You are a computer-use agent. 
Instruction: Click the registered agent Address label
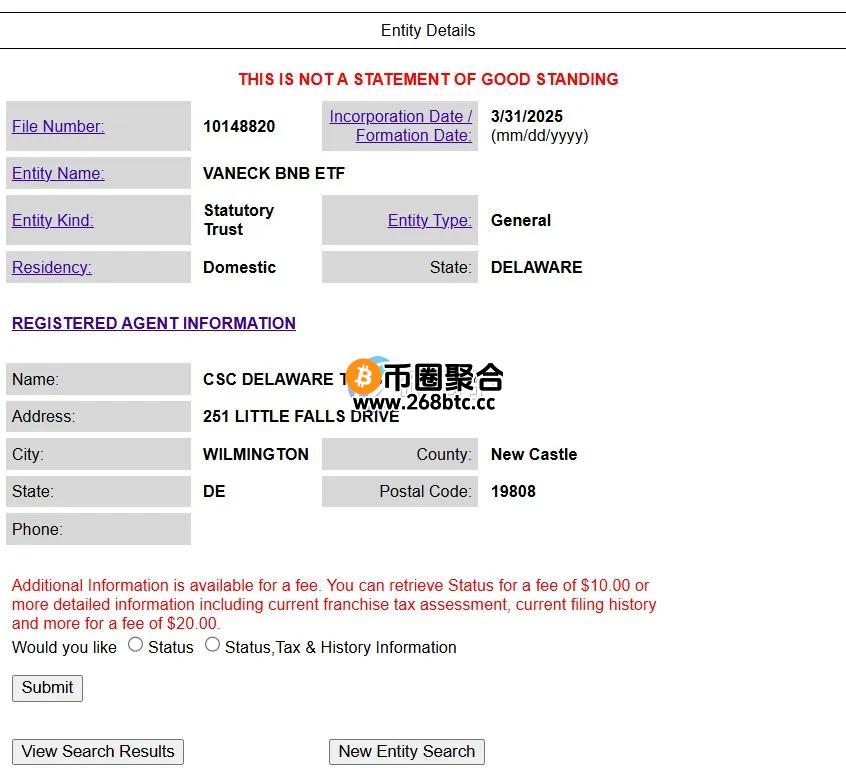click(44, 416)
